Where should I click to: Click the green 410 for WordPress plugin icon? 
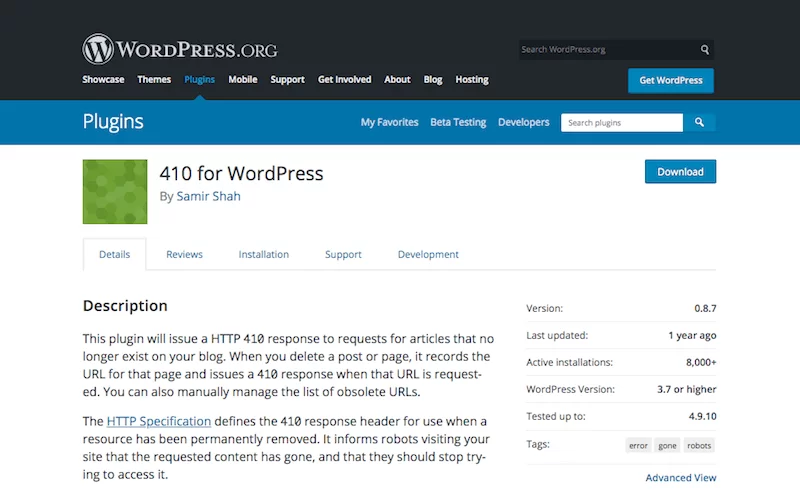click(x=115, y=191)
